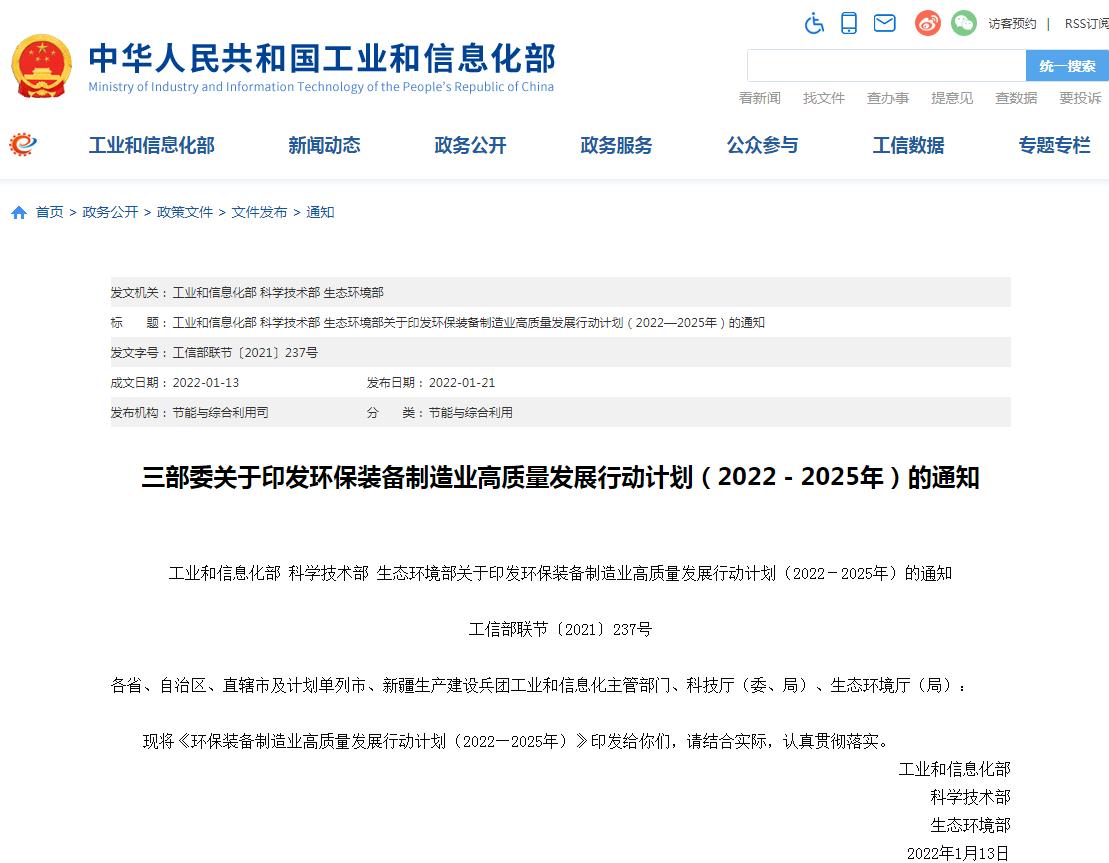Click the home icon in the breadcrumb
The height and width of the screenshot is (863, 1109).
click(19, 212)
